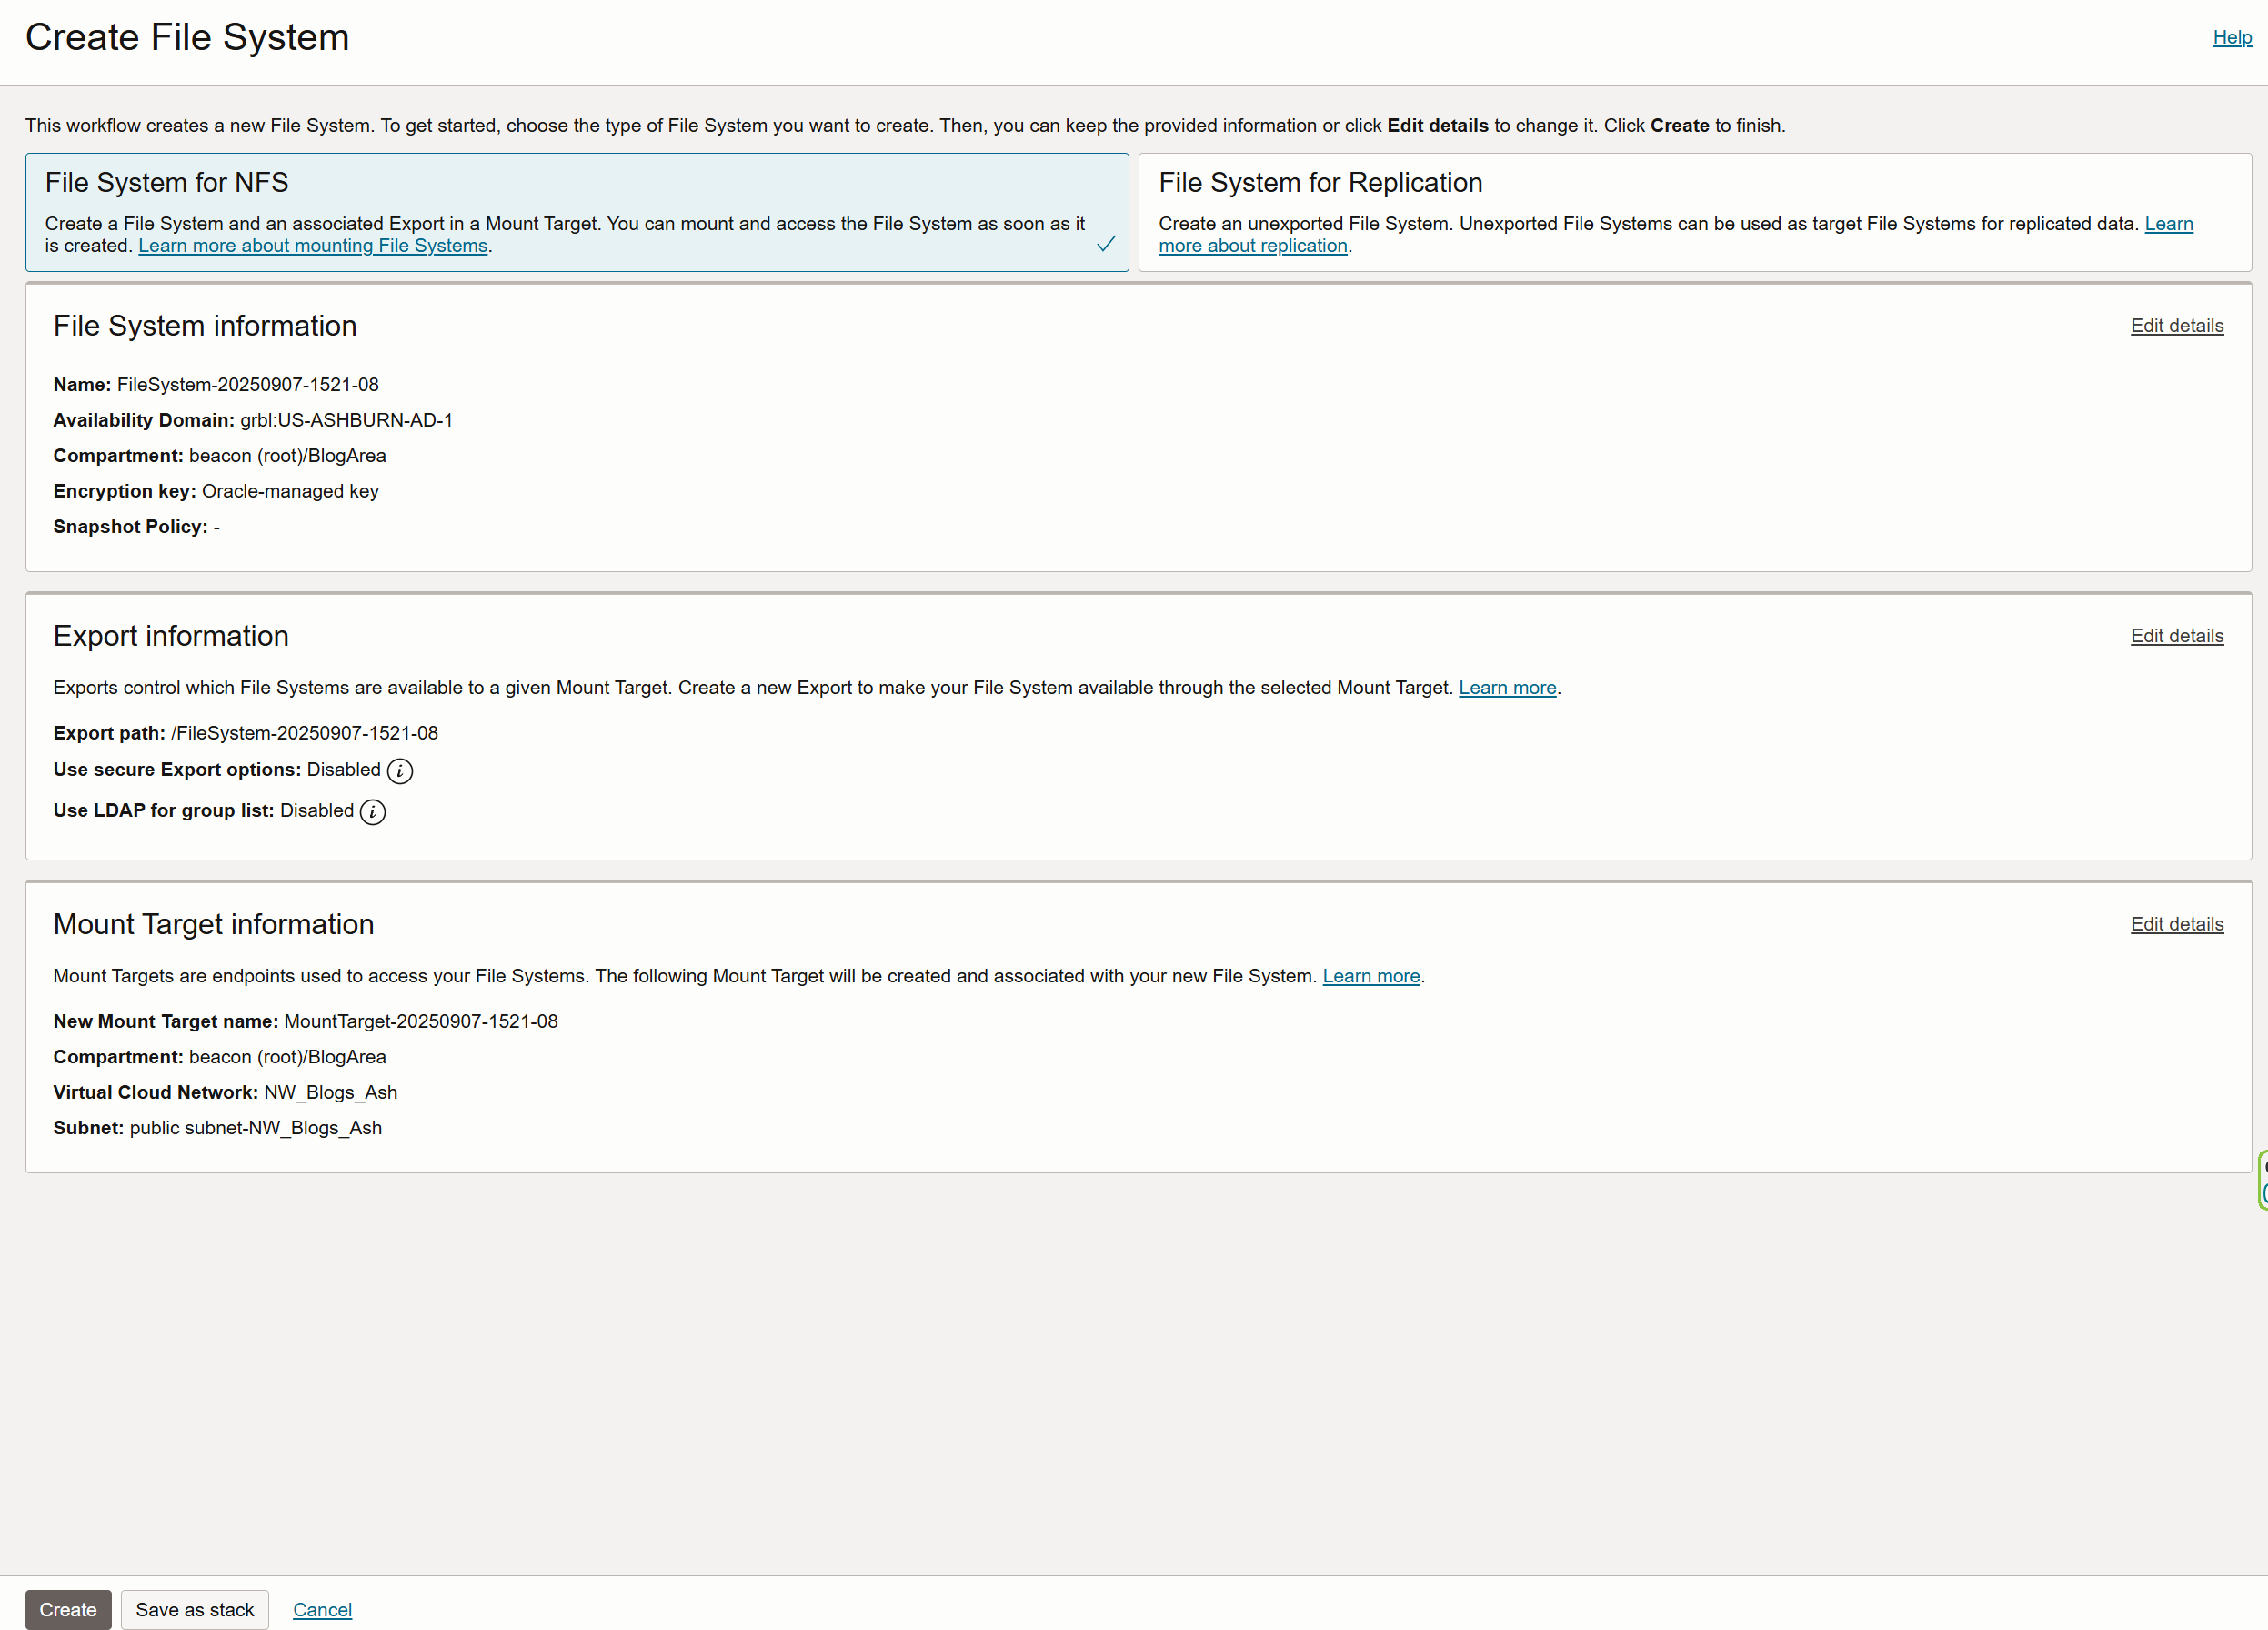Viewport: 2268px width, 1630px height.
Task: Click the Create File System page title
Action: 187,37
